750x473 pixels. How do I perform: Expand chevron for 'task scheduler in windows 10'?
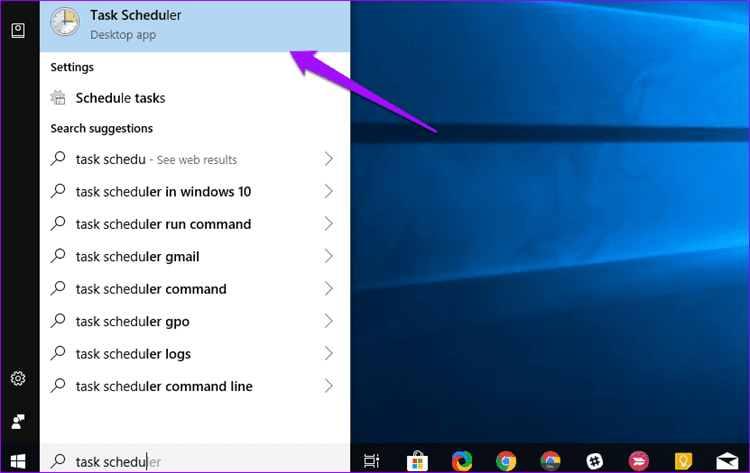point(329,191)
